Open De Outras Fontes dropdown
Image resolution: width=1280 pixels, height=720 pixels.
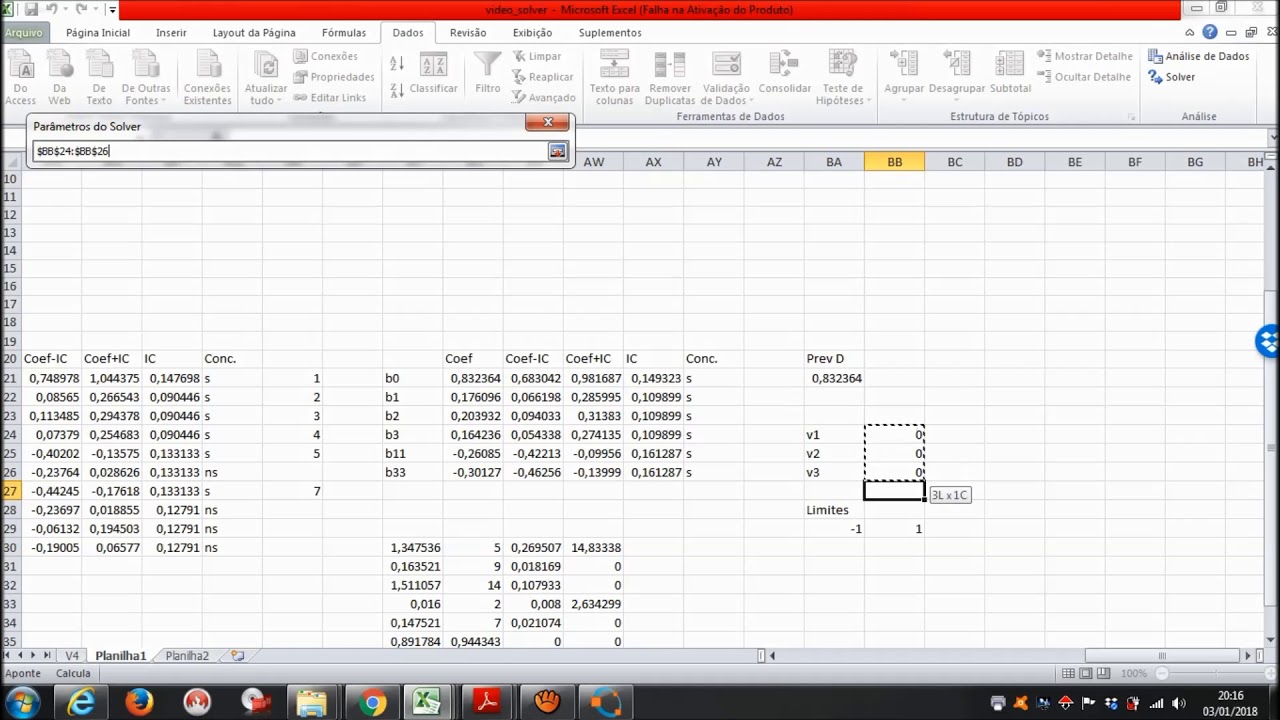coord(146,78)
